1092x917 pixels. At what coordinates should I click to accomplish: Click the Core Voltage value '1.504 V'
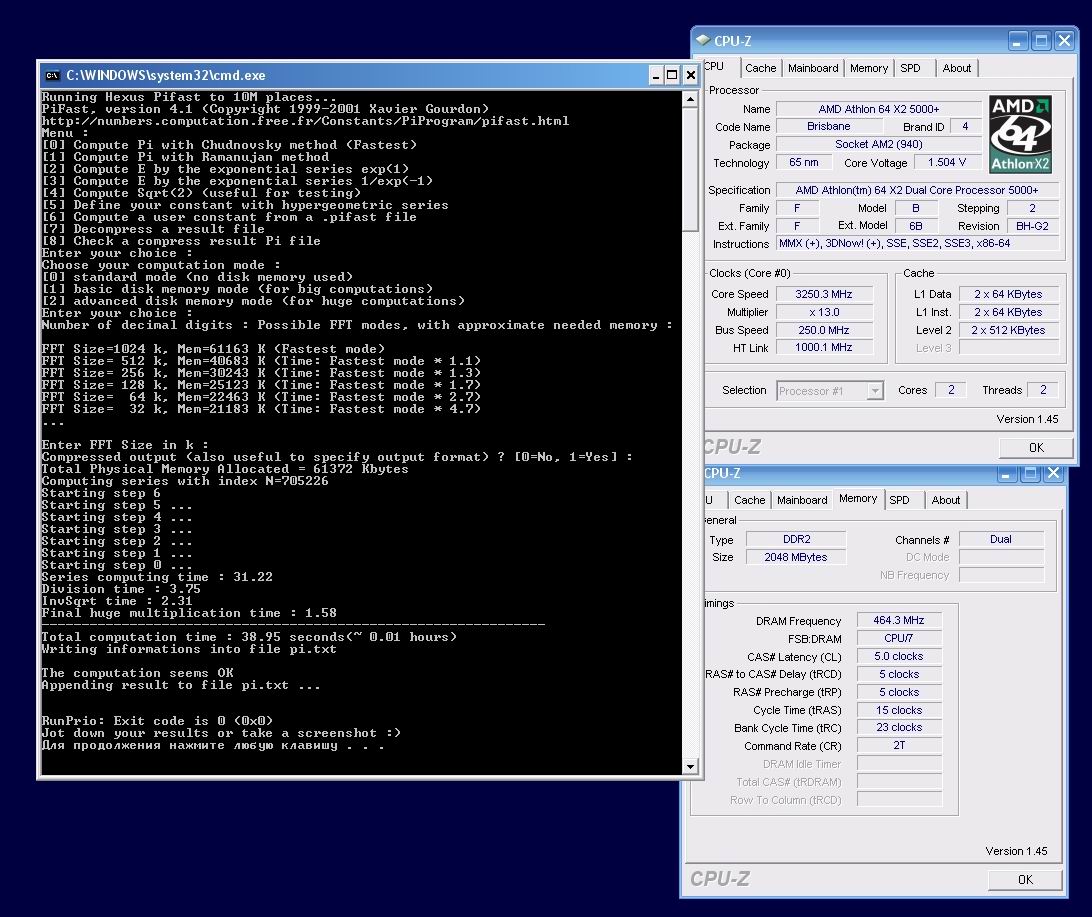(x=946, y=162)
